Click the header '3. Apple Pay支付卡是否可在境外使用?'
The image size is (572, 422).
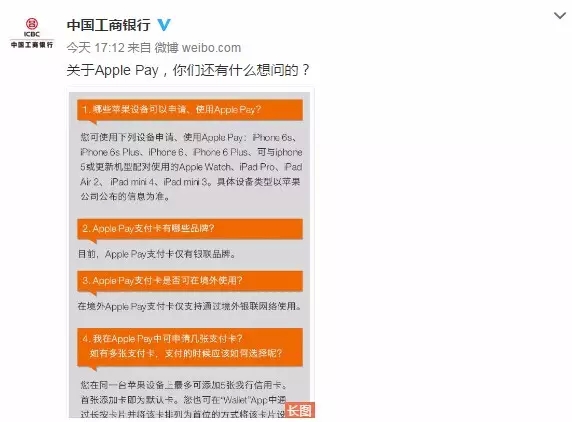(190, 280)
